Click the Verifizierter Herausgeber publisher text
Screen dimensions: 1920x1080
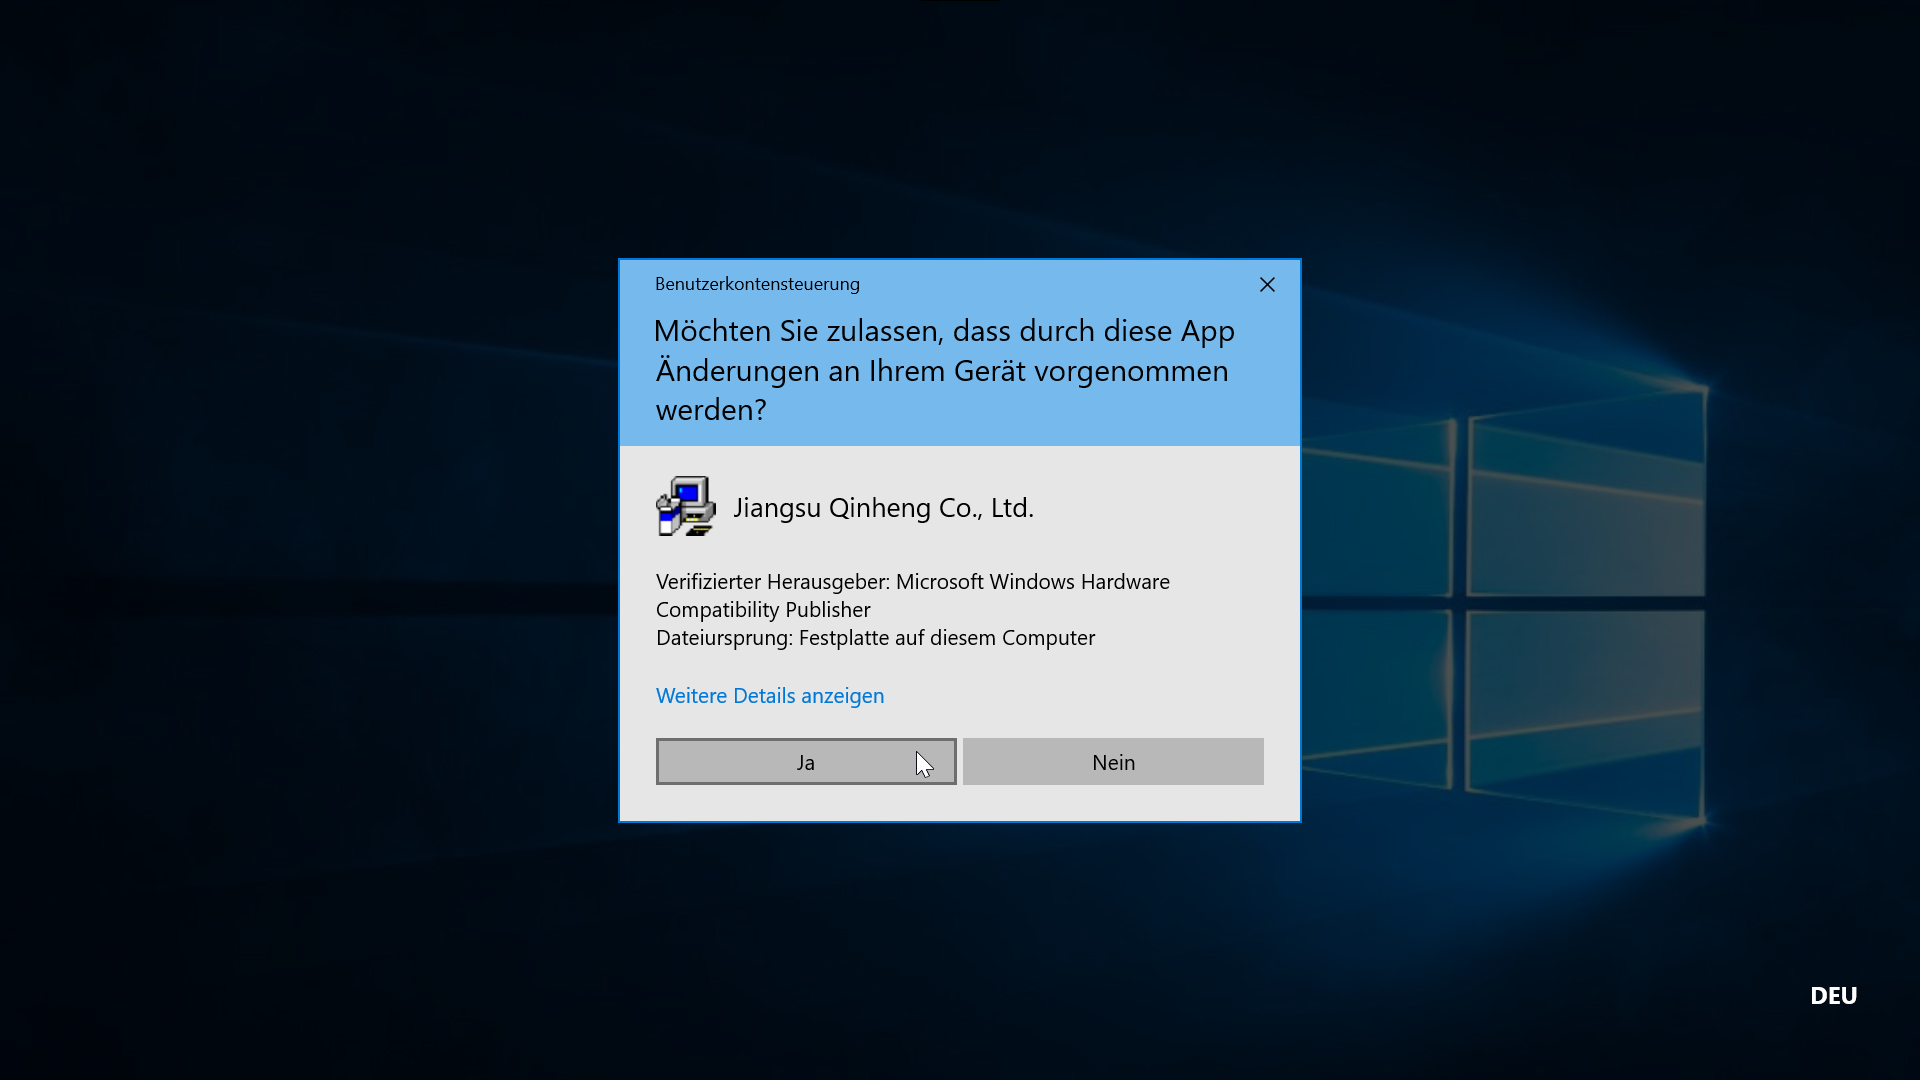[x=913, y=595]
